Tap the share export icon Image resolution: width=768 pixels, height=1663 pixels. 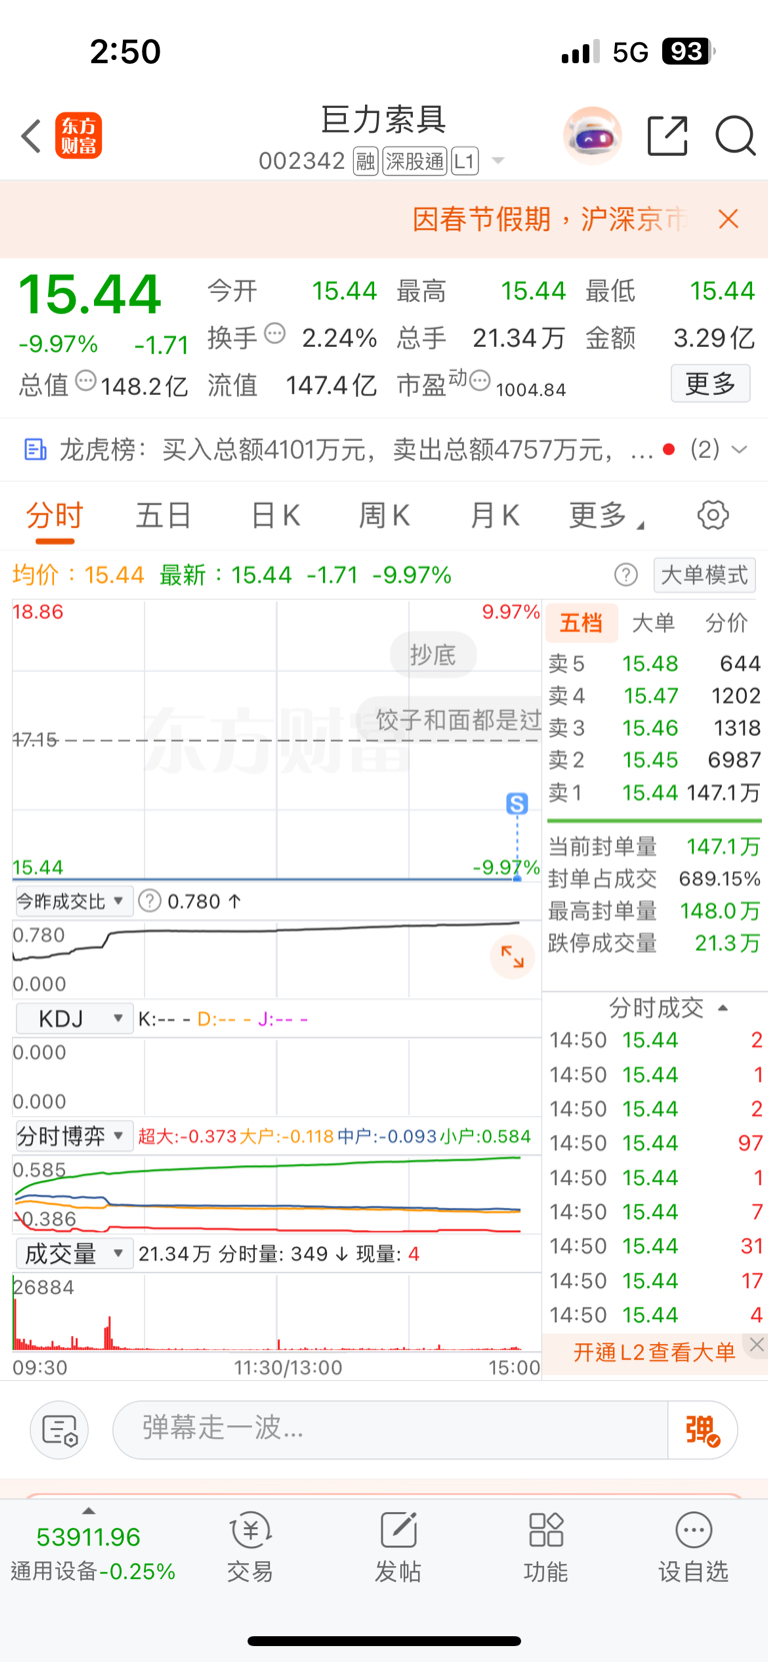(x=667, y=136)
